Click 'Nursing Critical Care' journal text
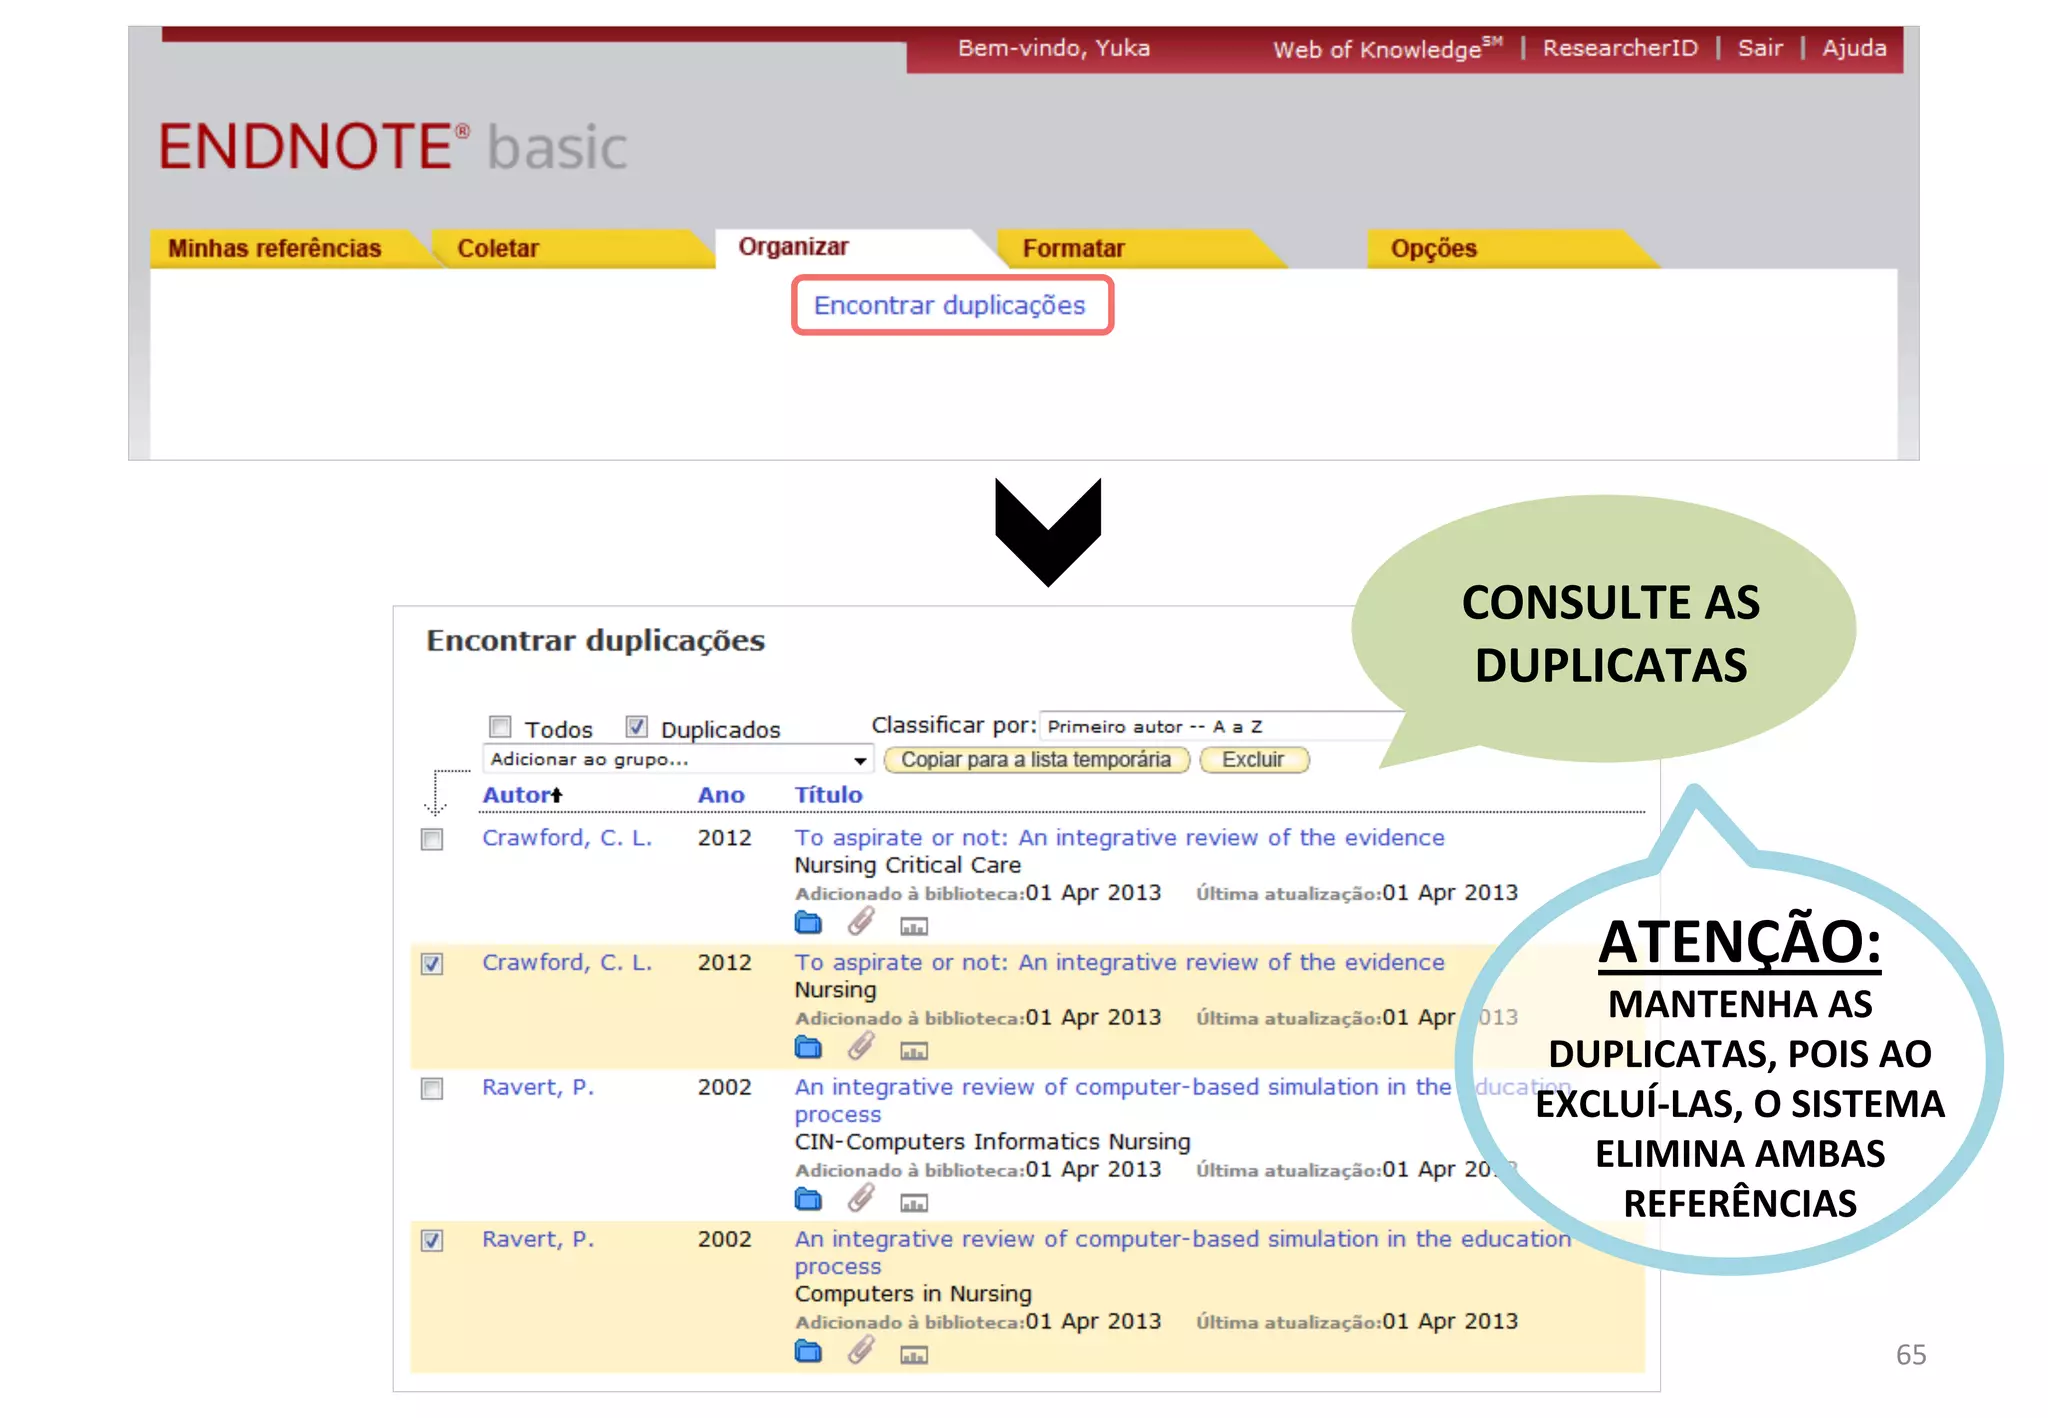 click(x=907, y=865)
